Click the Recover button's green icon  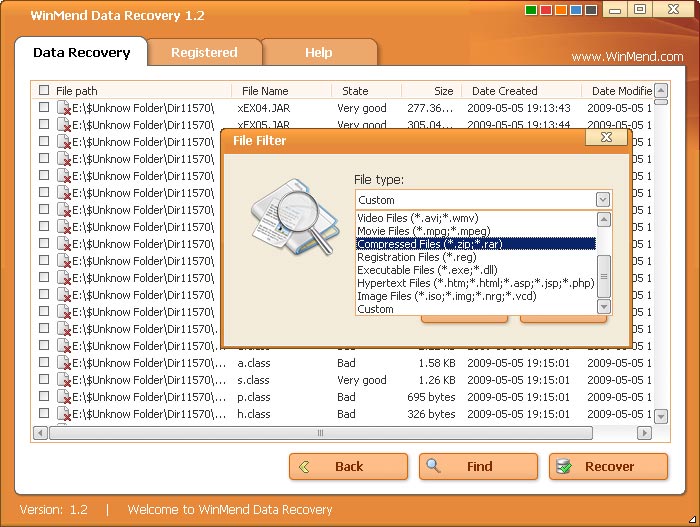(x=564, y=467)
